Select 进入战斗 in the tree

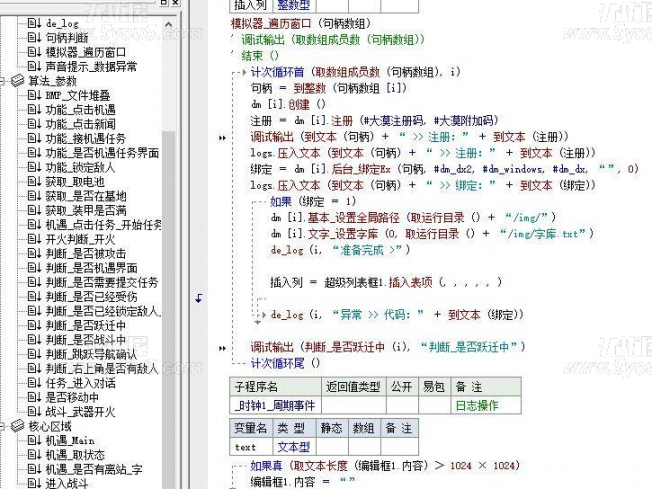[67, 484]
